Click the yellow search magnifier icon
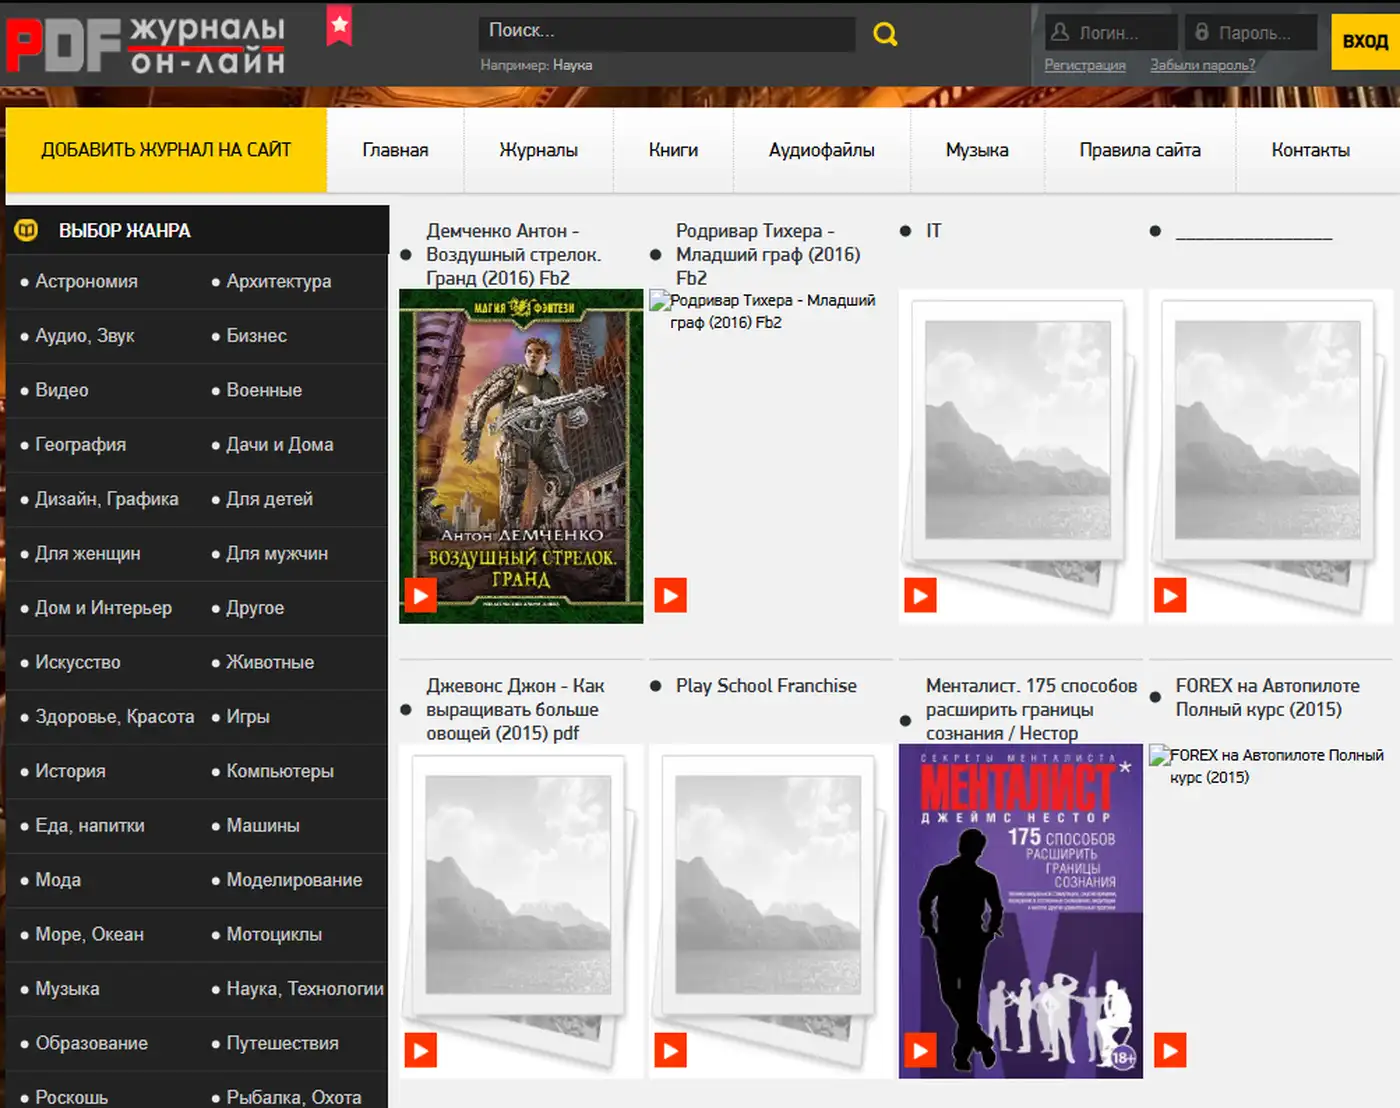1400x1108 pixels. pos(885,35)
